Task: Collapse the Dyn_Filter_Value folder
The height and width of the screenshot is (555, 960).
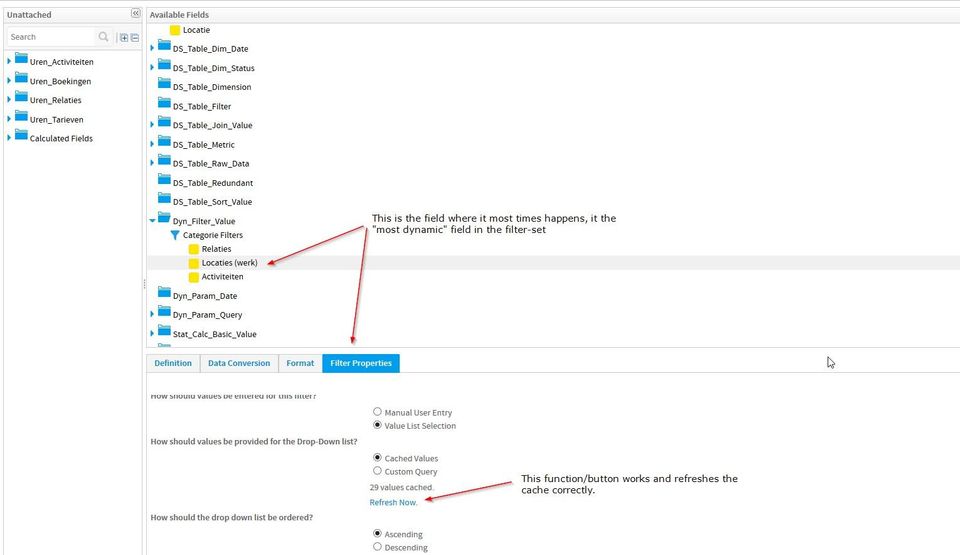Action: point(153,220)
